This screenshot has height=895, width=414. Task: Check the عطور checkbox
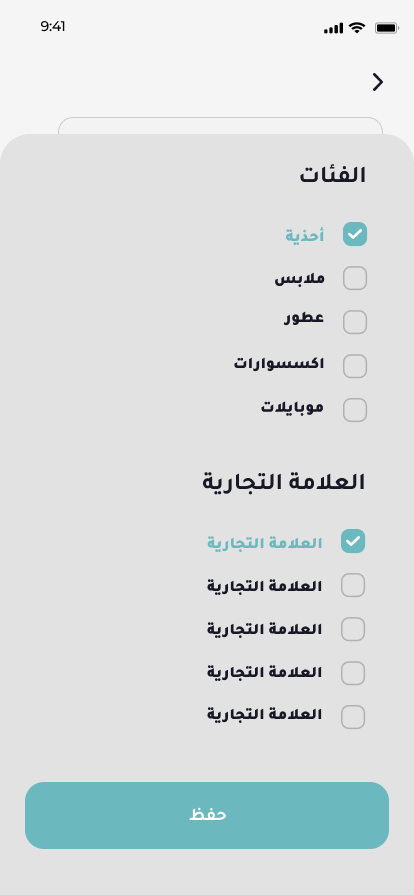click(x=355, y=322)
